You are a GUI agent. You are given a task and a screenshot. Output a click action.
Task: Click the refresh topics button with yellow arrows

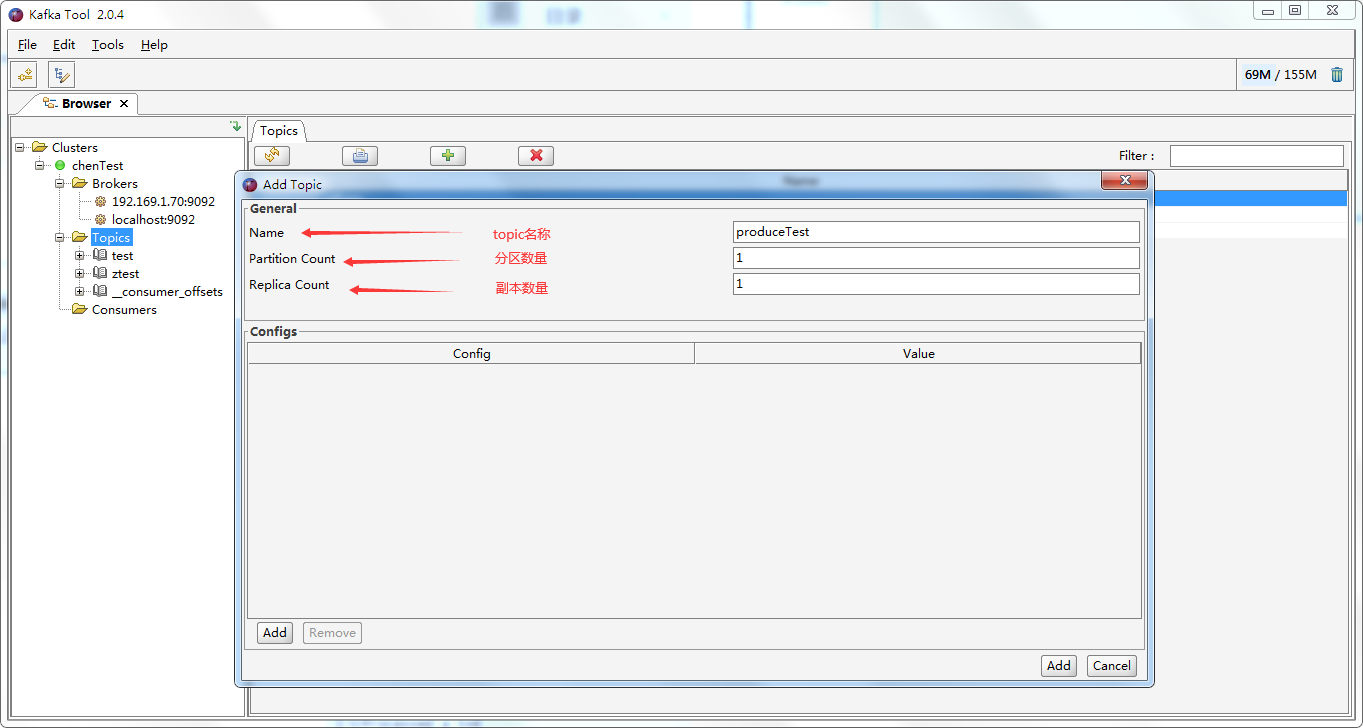(x=272, y=156)
